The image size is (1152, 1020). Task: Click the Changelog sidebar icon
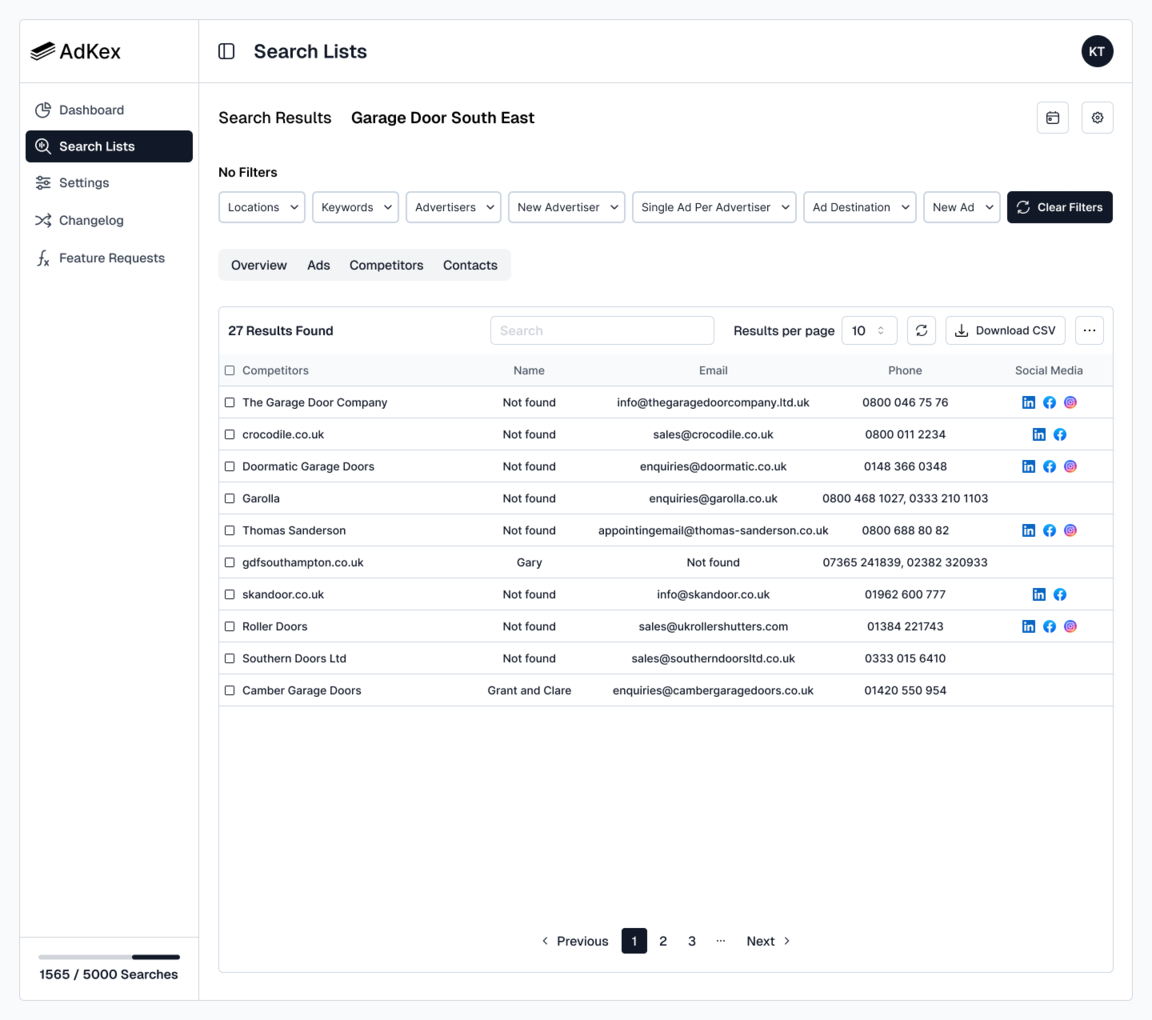tap(42, 220)
